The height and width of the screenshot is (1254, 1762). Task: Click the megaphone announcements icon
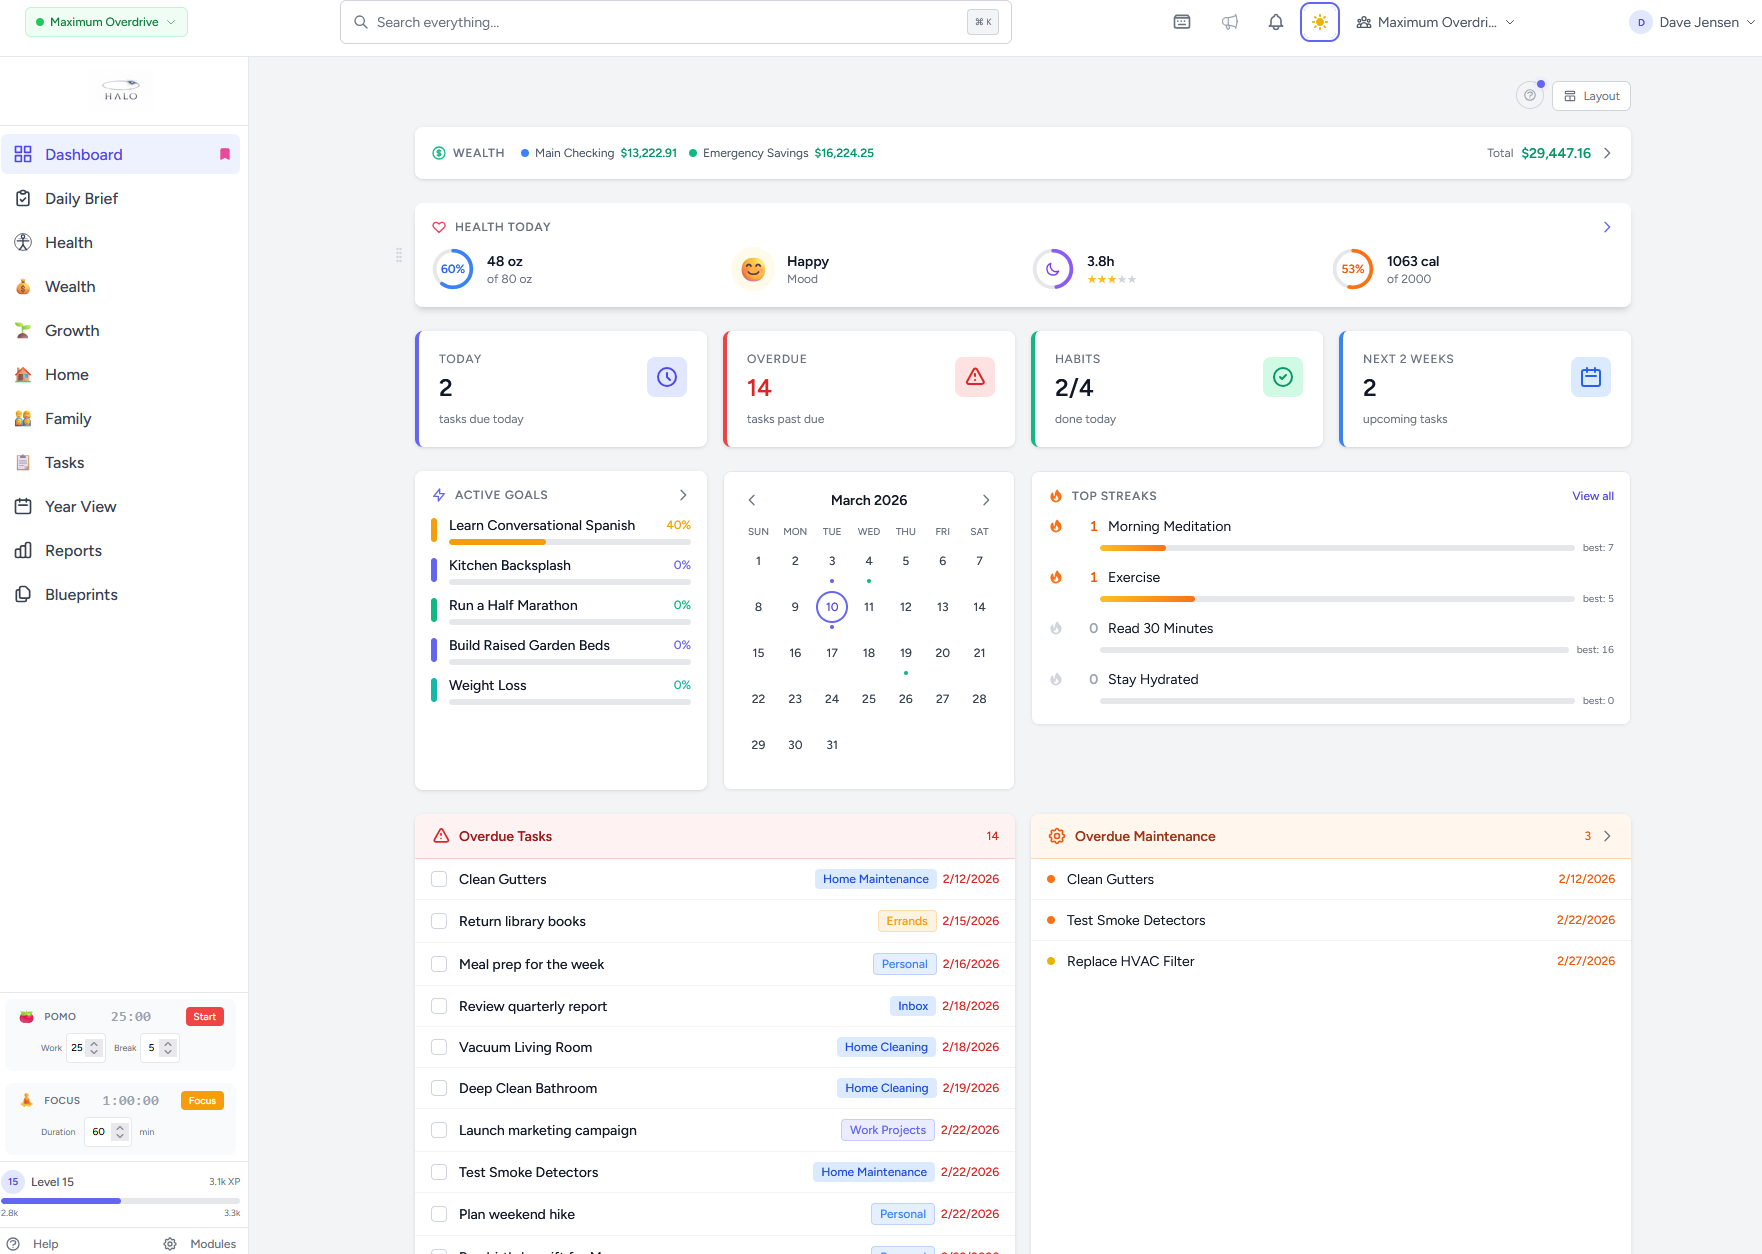point(1229,22)
